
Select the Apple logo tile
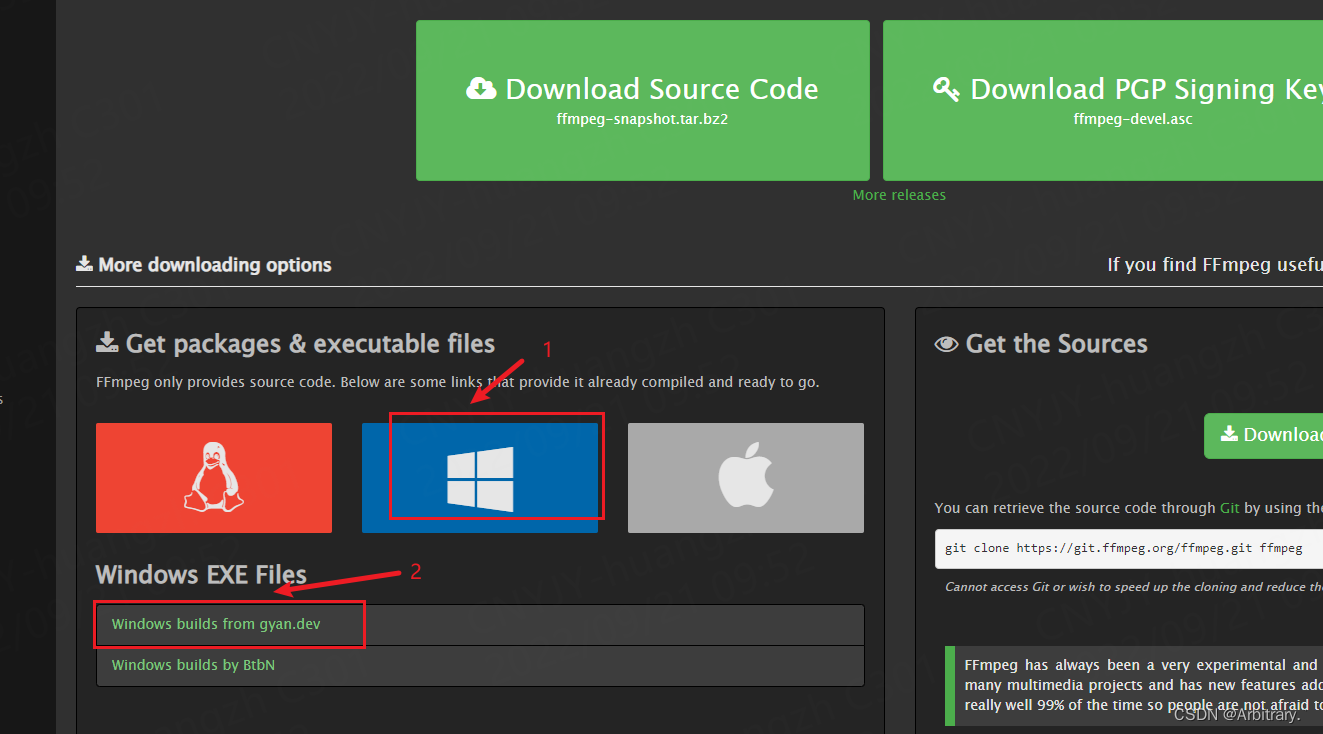tap(745, 477)
